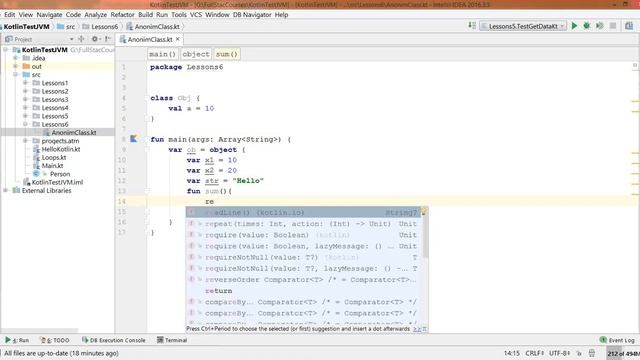The width and height of the screenshot is (640, 360).
Task: Open the Edit menu
Action: click(x=9, y=15)
